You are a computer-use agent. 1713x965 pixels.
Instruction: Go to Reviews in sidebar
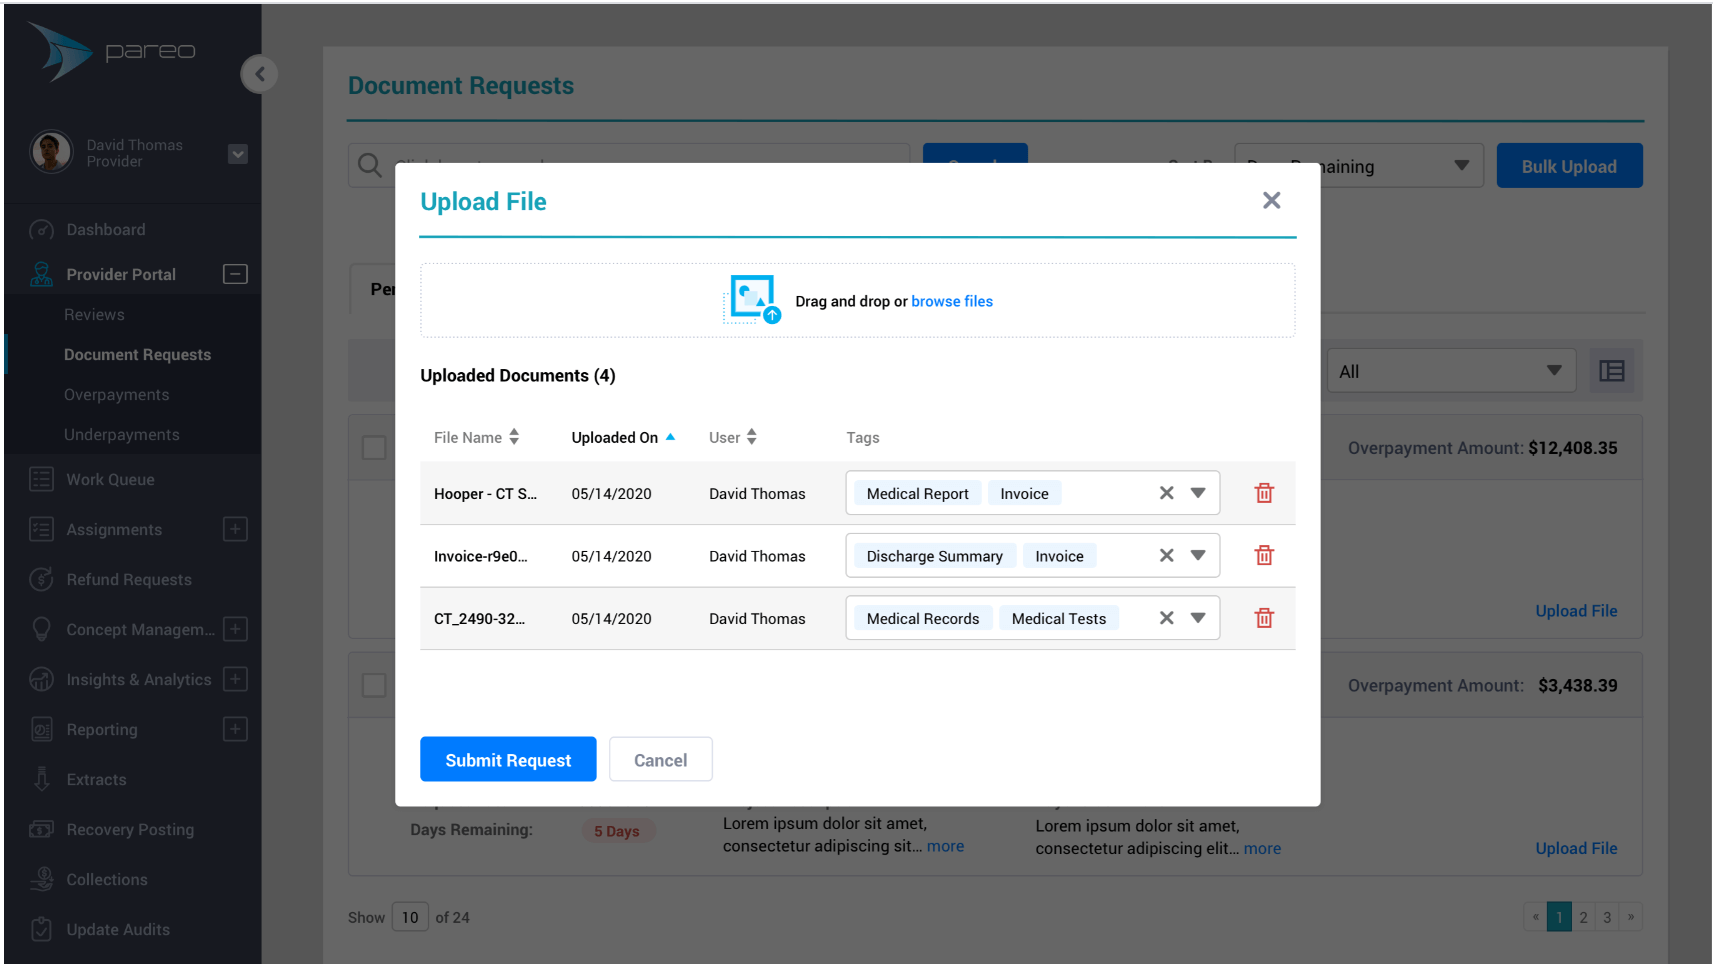coord(94,315)
